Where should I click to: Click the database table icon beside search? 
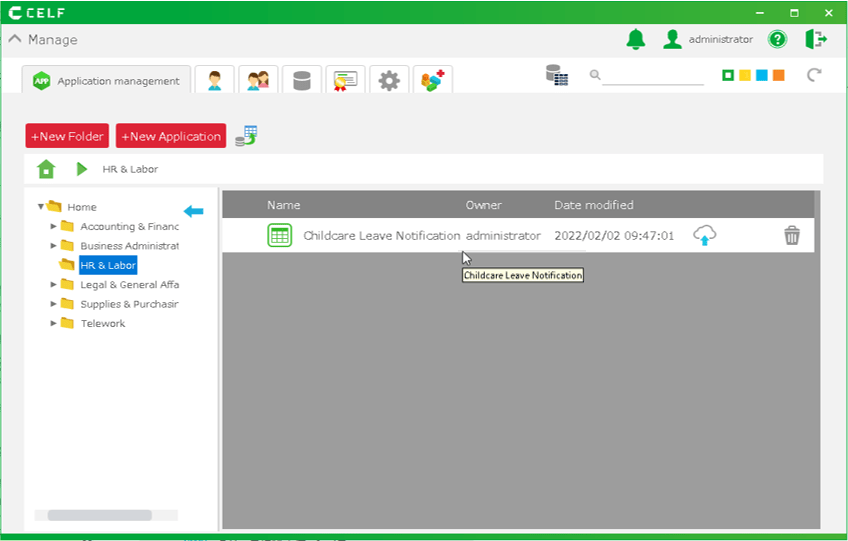click(x=557, y=75)
